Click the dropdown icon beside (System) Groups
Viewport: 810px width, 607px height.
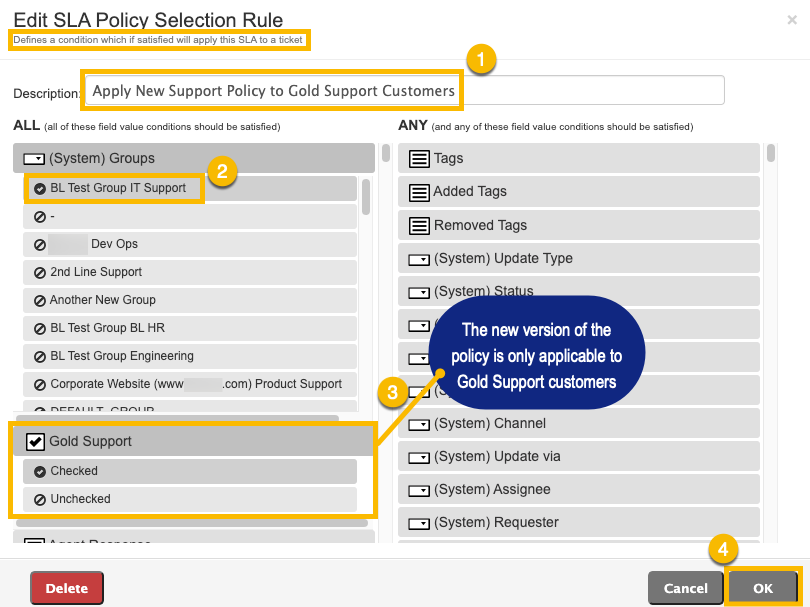point(34,159)
